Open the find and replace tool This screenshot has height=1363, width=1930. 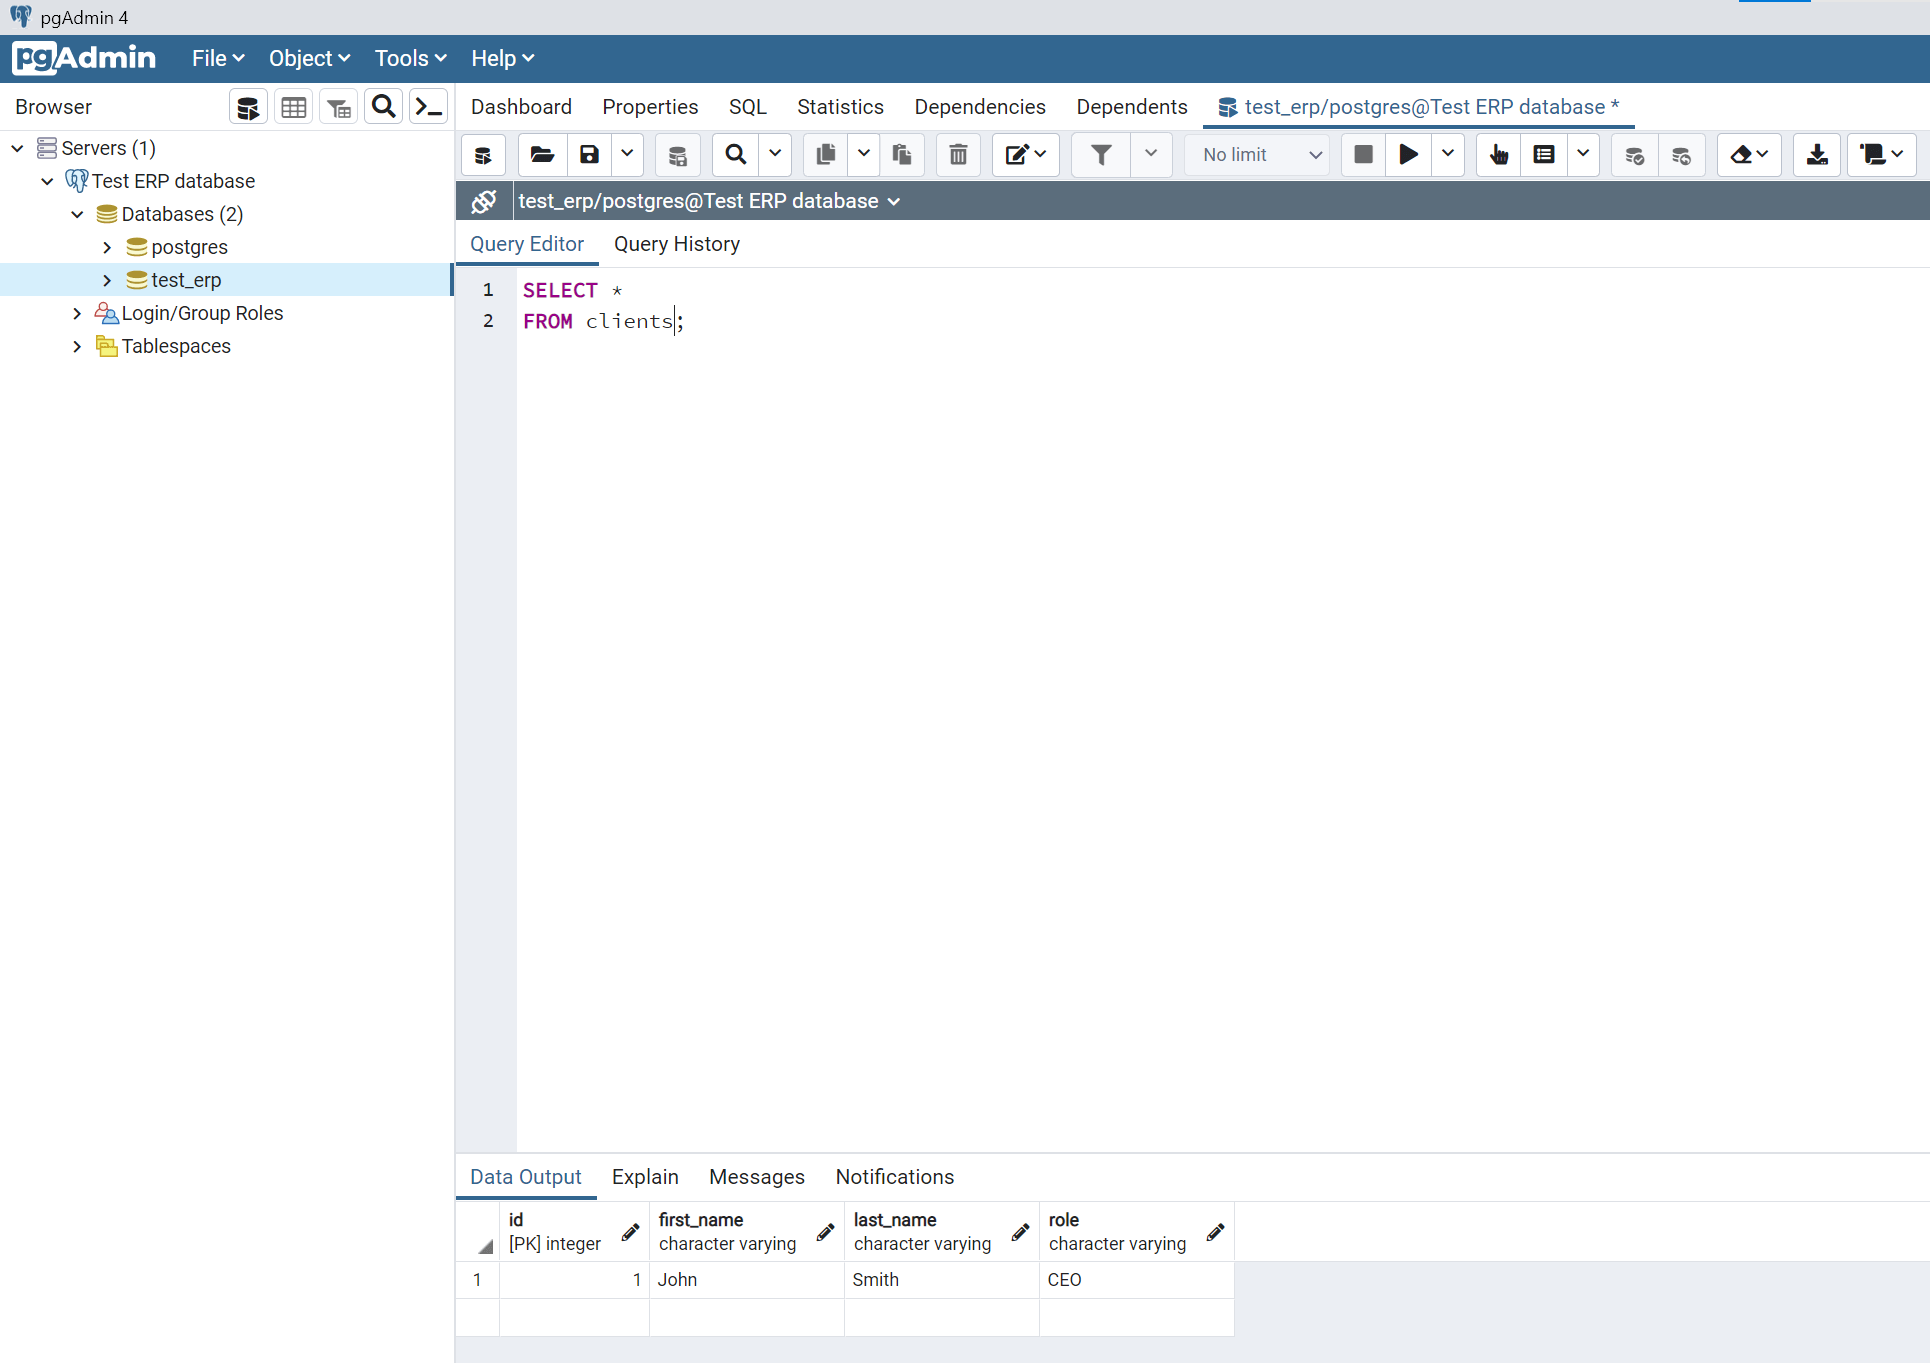735,155
